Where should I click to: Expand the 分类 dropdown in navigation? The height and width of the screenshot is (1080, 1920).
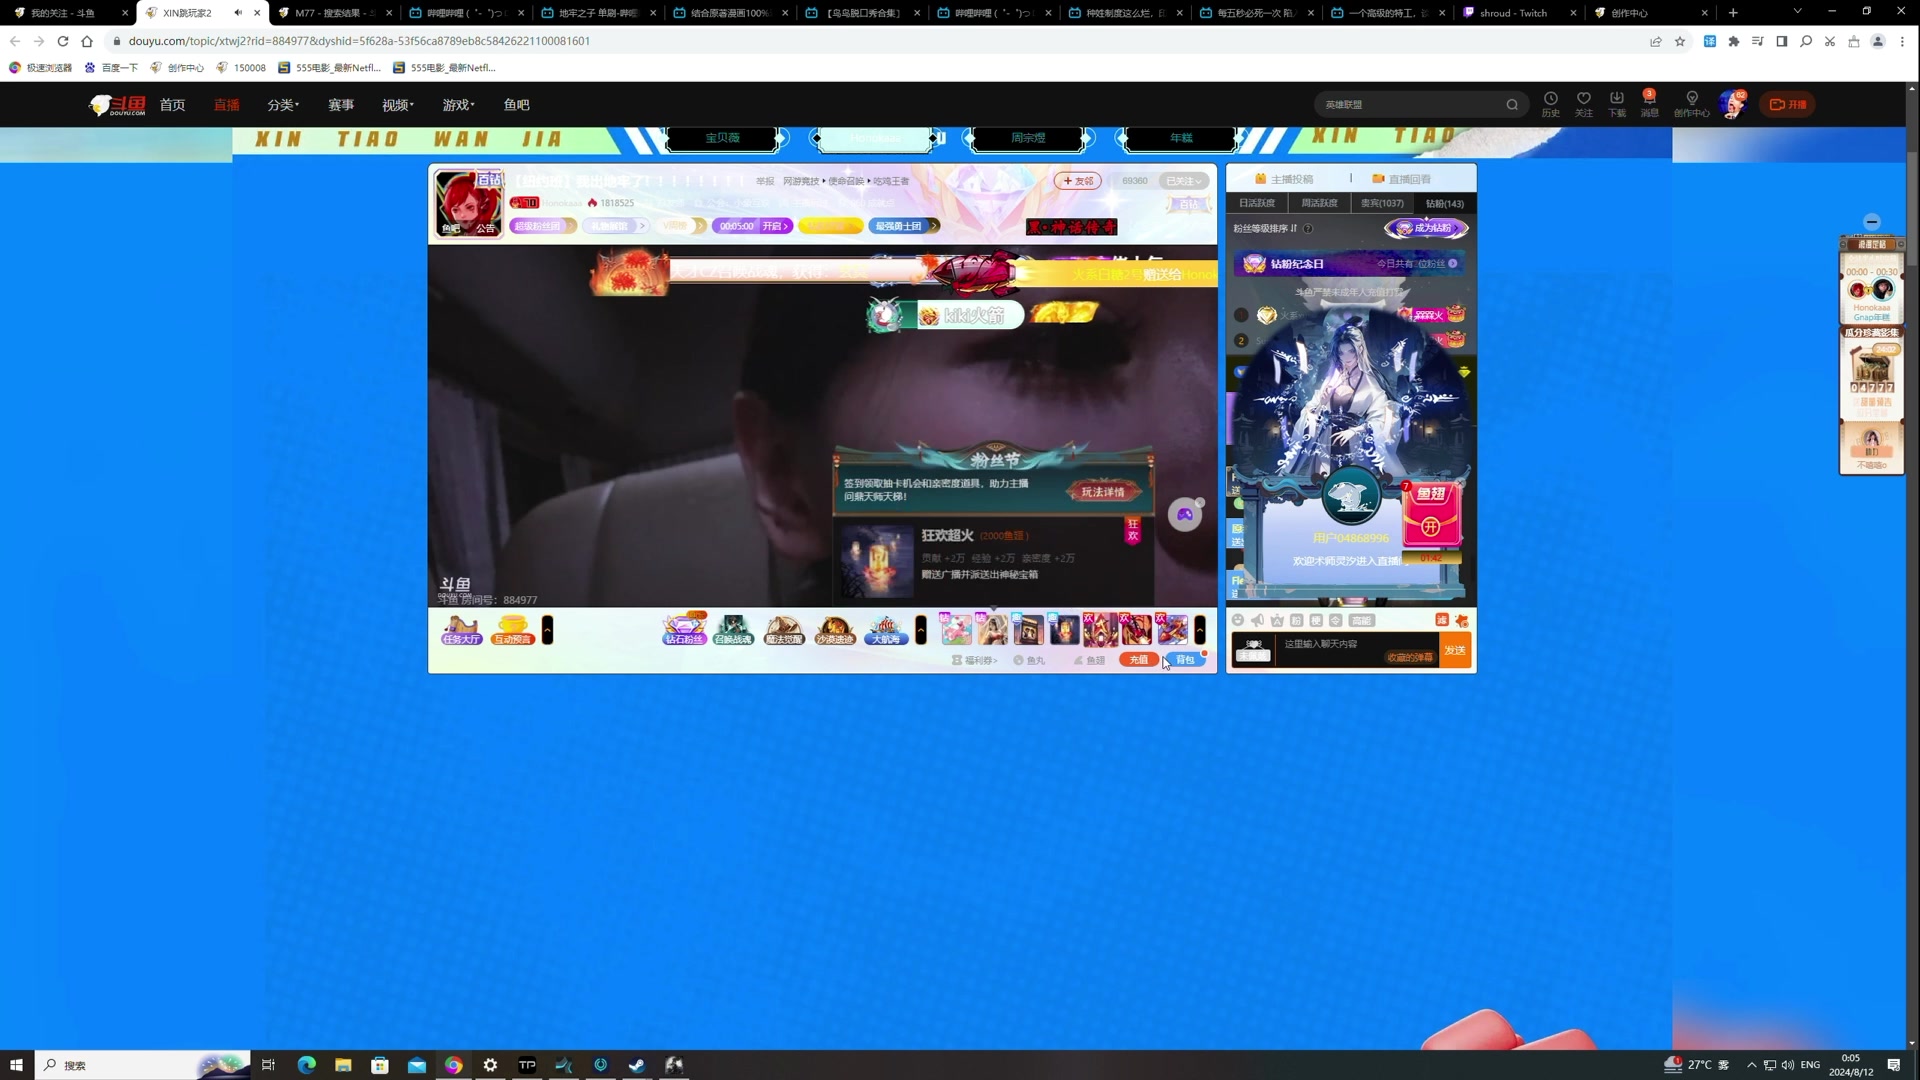(x=283, y=105)
